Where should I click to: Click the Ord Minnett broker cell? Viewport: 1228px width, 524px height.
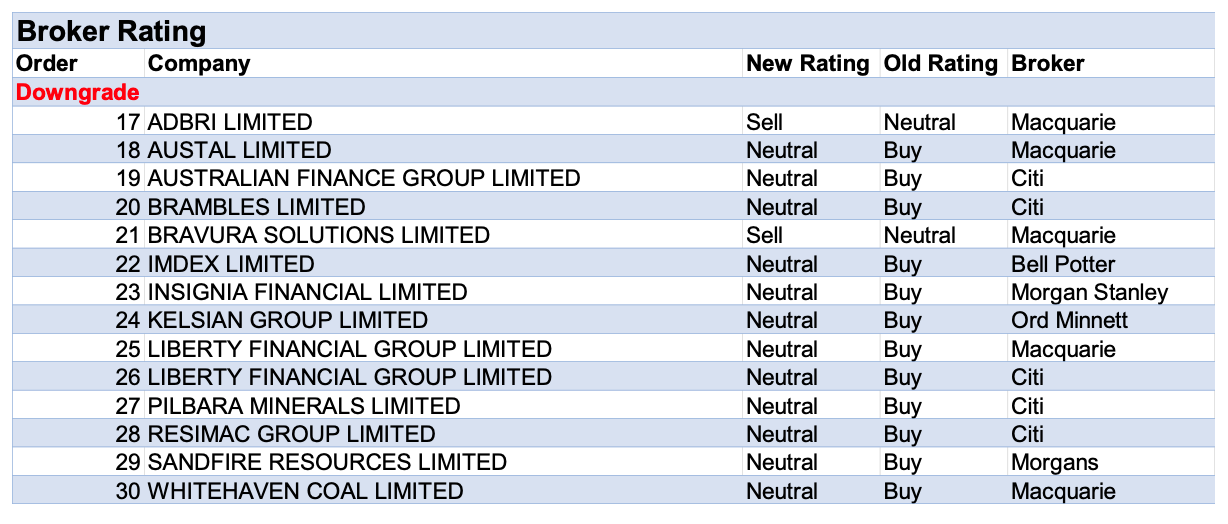coord(1069,321)
